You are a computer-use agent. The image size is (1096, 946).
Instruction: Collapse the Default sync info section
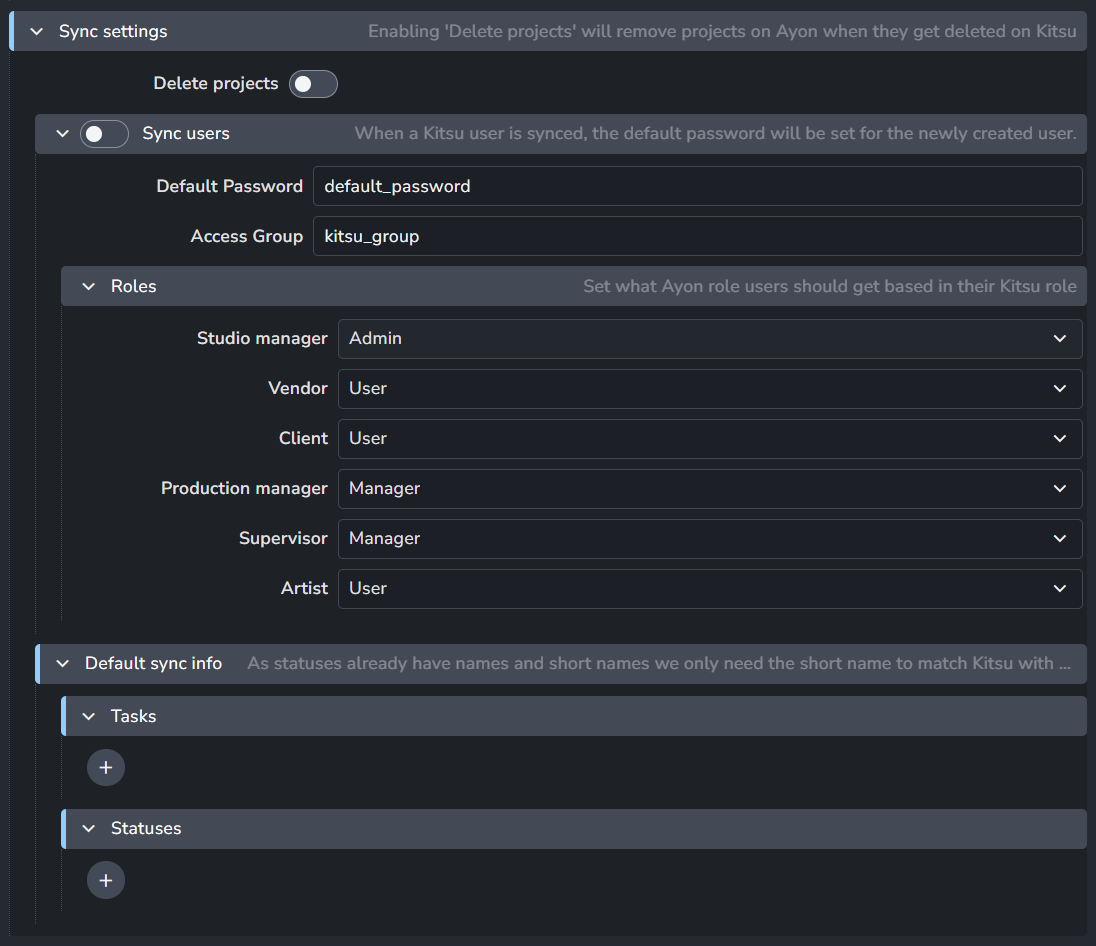(x=62, y=664)
